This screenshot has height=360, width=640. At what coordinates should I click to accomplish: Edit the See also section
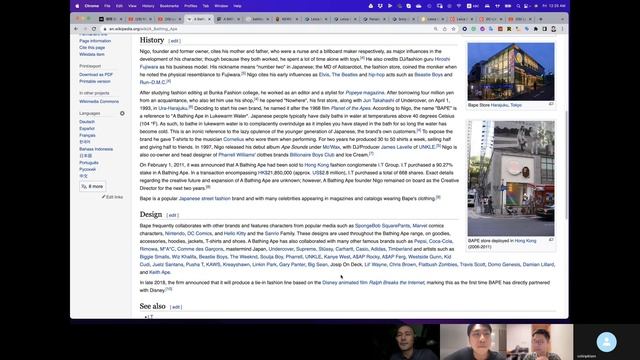point(176,307)
